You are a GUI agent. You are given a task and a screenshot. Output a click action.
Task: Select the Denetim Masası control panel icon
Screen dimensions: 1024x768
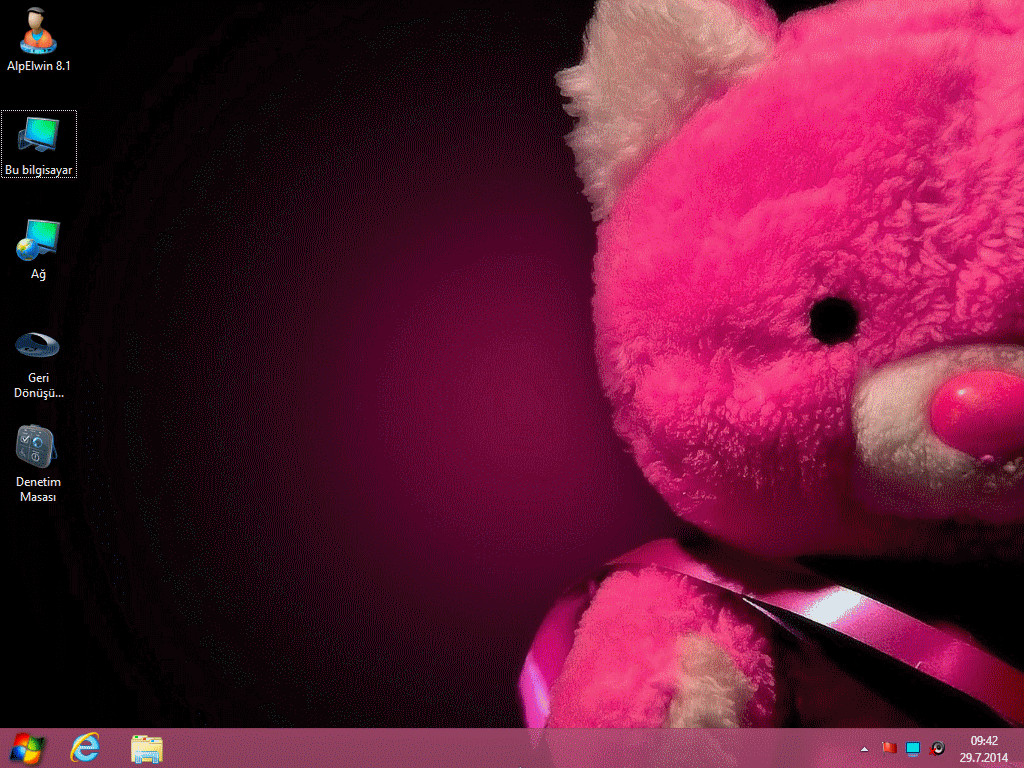[38, 447]
